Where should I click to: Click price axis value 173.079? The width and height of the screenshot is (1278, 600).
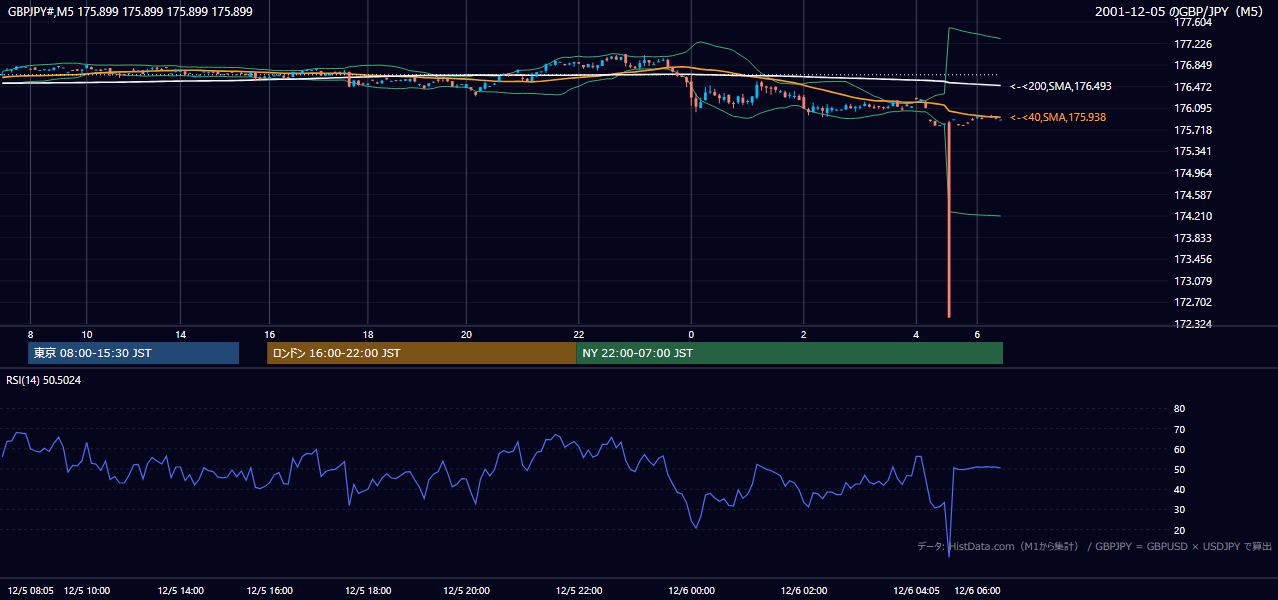(1192, 281)
